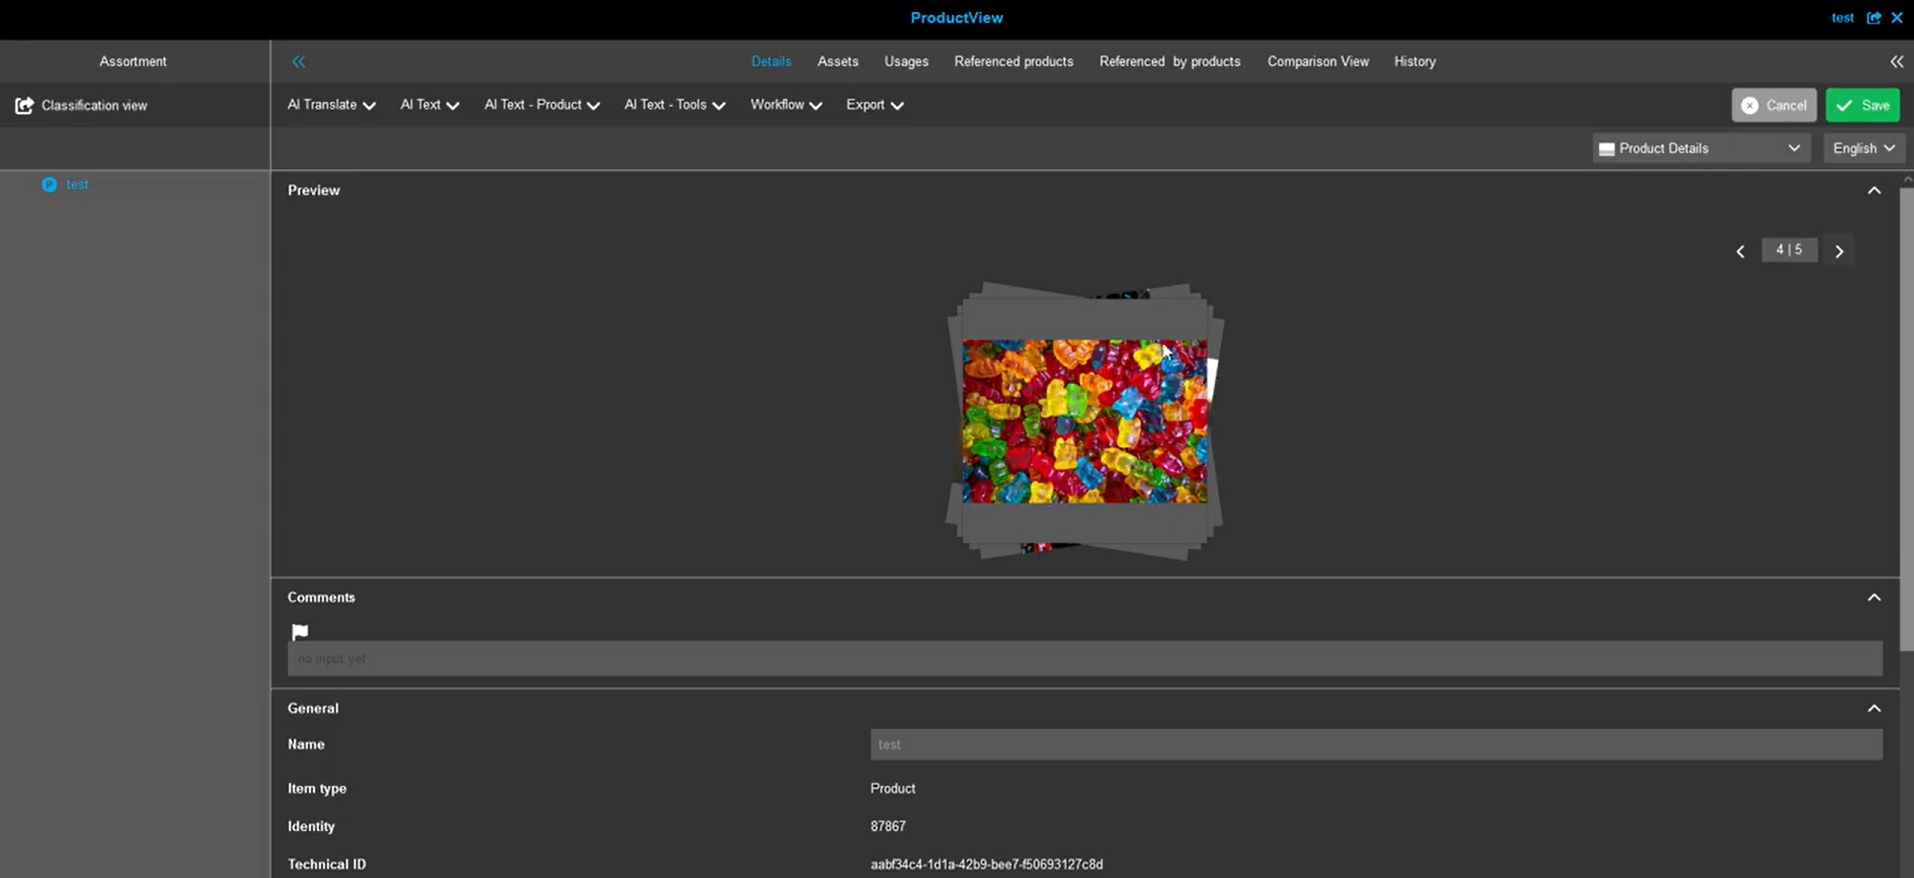Collapse the Preview section
Viewport: 1914px width, 878px height.
point(1873,190)
